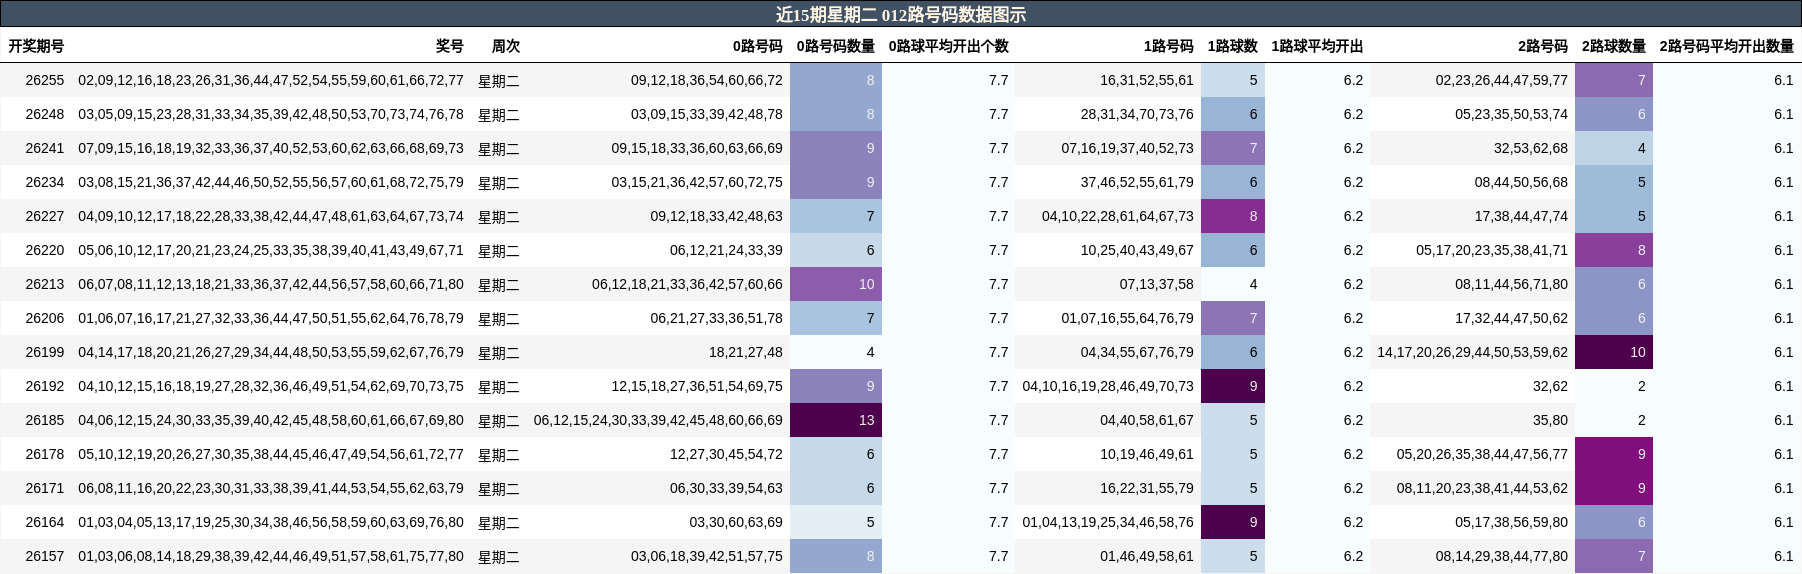Select draw numbers starting 04,14,17,18,20,21
This screenshot has height=574, width=1802.
(x=271, y=352)
